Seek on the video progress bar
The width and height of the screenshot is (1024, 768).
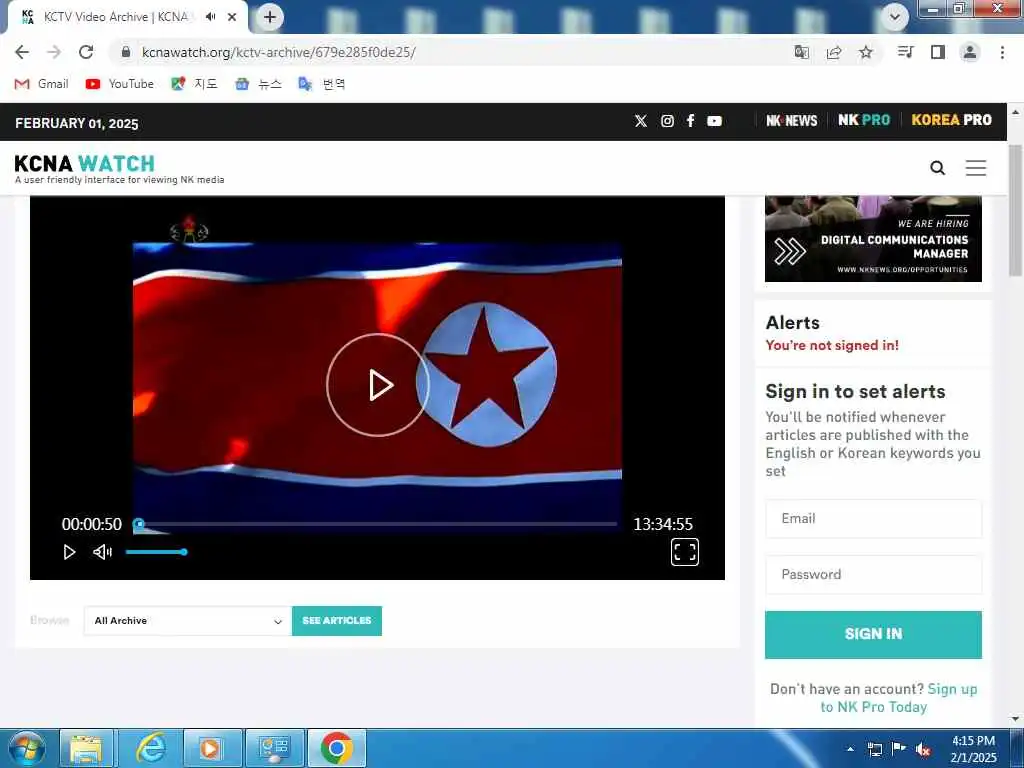click(376, 524)
